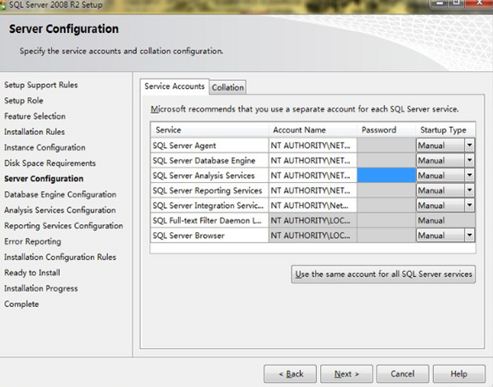The width and height of the screenshot is (493, 387).
Task: Expand Database Engine startup type dropdown arrow
Action: click(x=469, y=160)
